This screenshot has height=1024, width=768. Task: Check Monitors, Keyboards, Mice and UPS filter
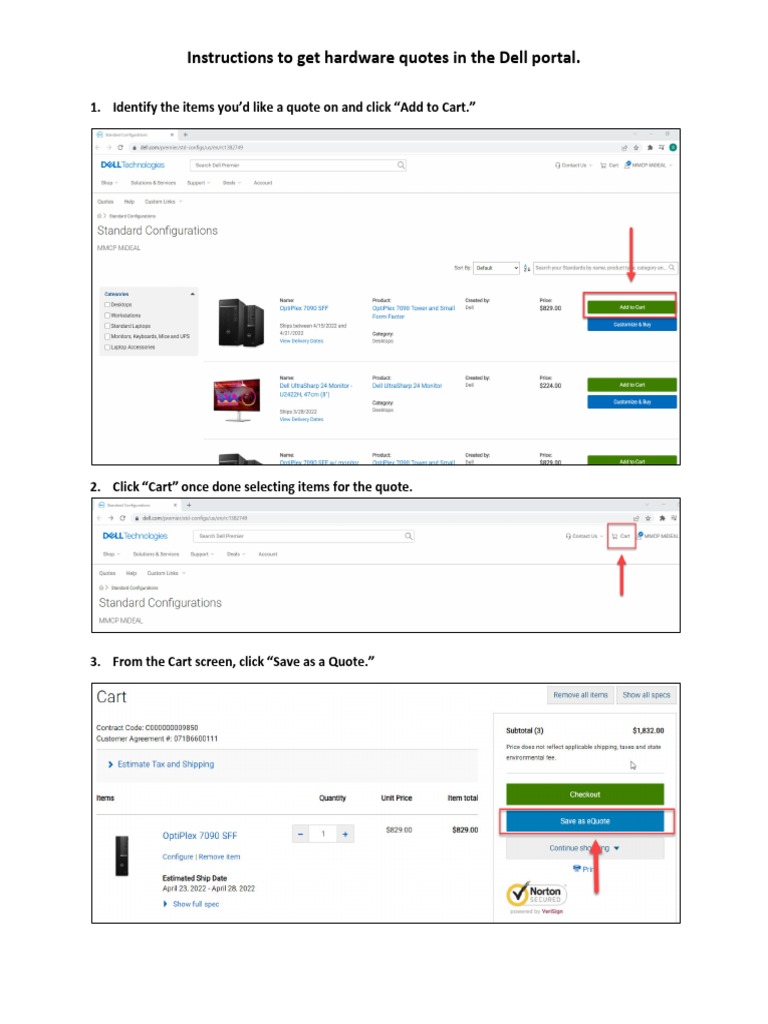coord(107,336)
